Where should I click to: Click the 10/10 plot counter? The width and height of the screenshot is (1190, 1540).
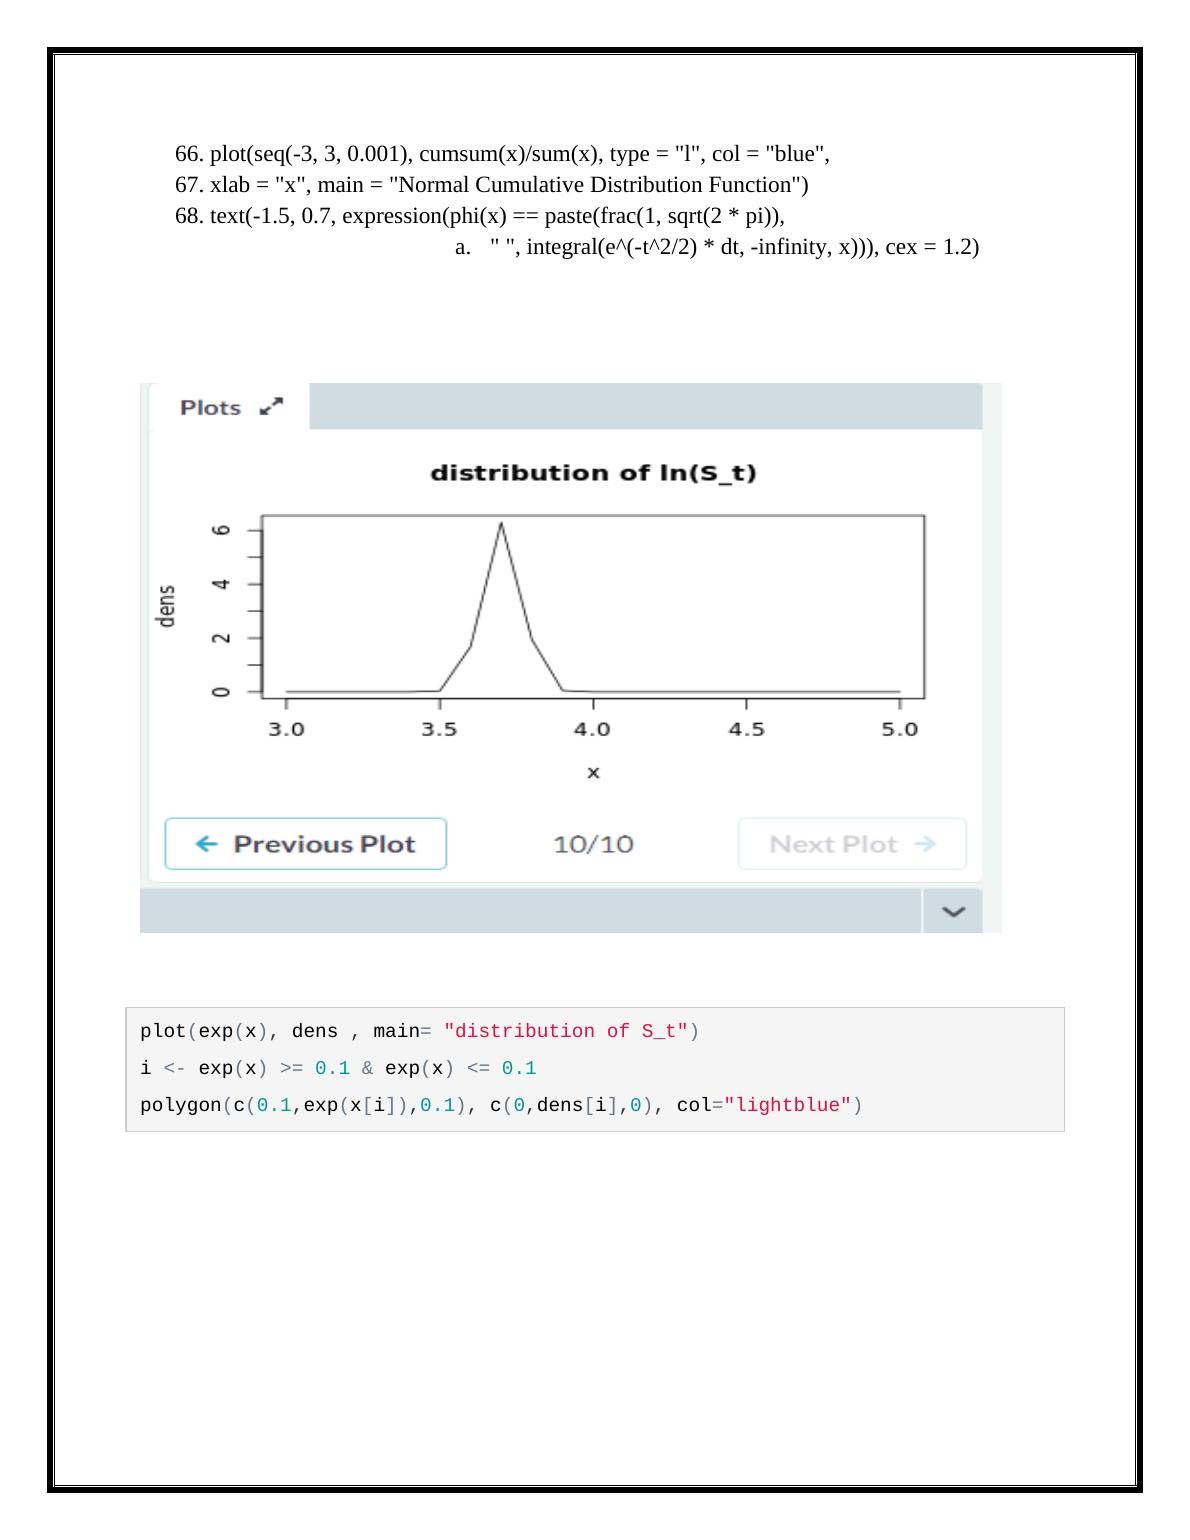(593, 844)
